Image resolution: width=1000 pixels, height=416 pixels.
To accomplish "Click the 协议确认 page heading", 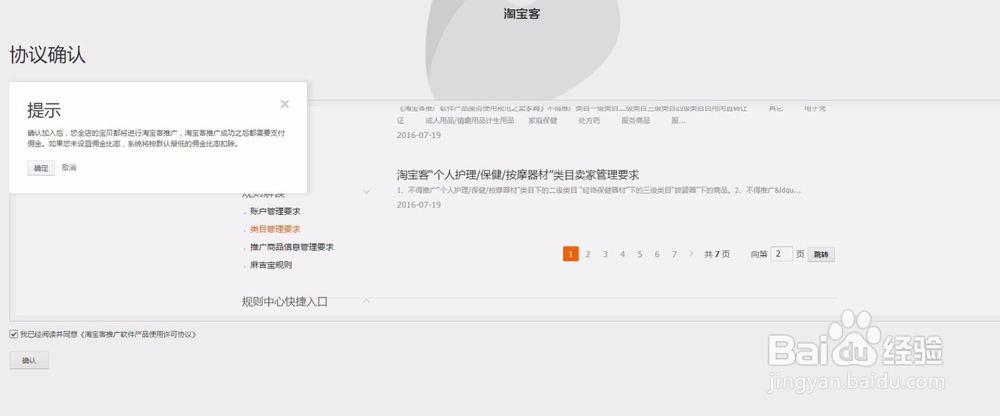I will [x=47, y=55].
